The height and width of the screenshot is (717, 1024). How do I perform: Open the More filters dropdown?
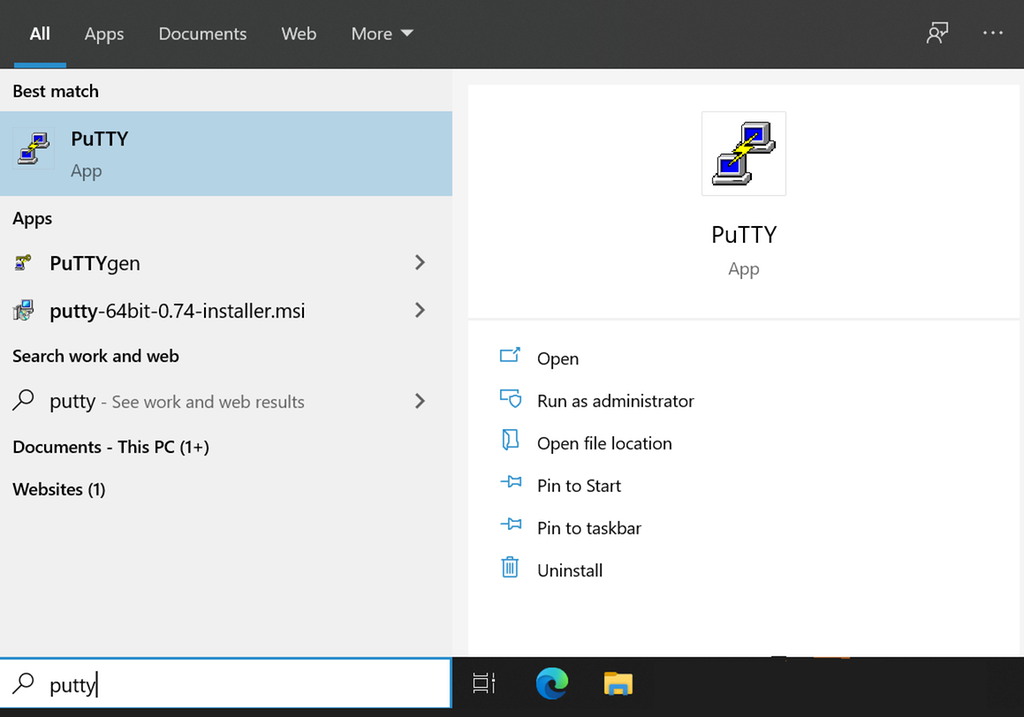pos(381,33)
